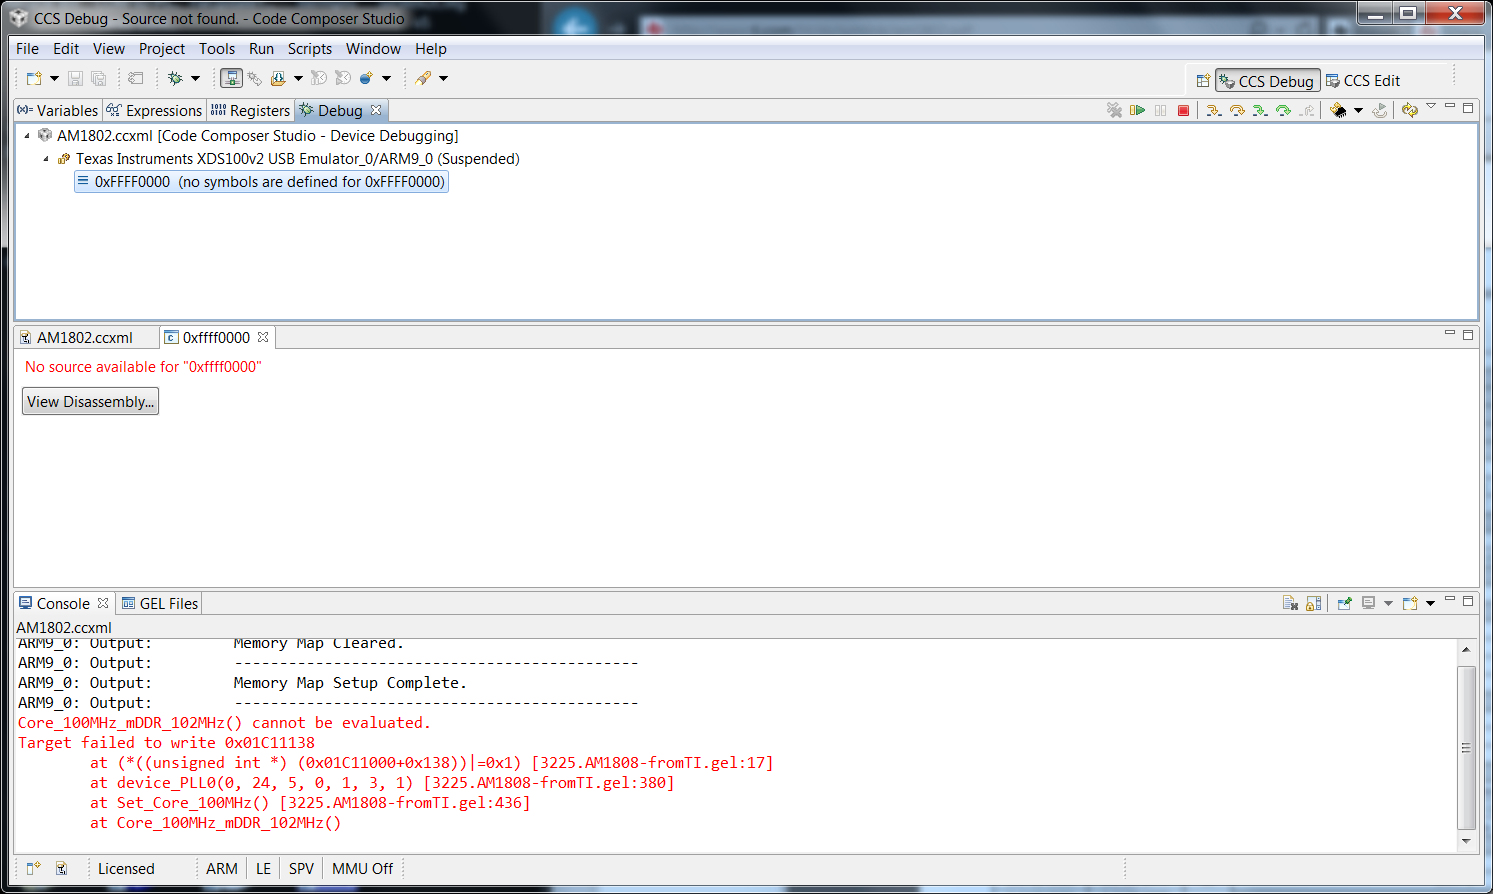Switch to the GEL Files tab
This screenshot has width=1493, height=894.
160,604
